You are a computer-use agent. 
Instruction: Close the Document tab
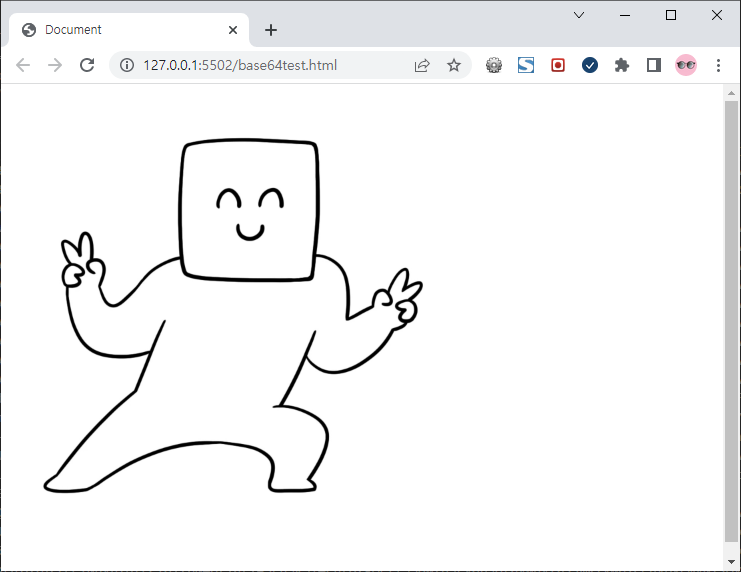point(233,30)
